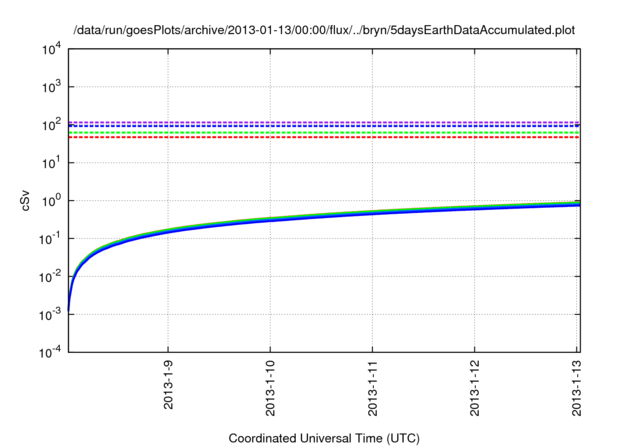Click the x-axis label Coordinated Universal Time (UTC)
The width and height of the screenshot is (640, 448).
coord(324,438)
